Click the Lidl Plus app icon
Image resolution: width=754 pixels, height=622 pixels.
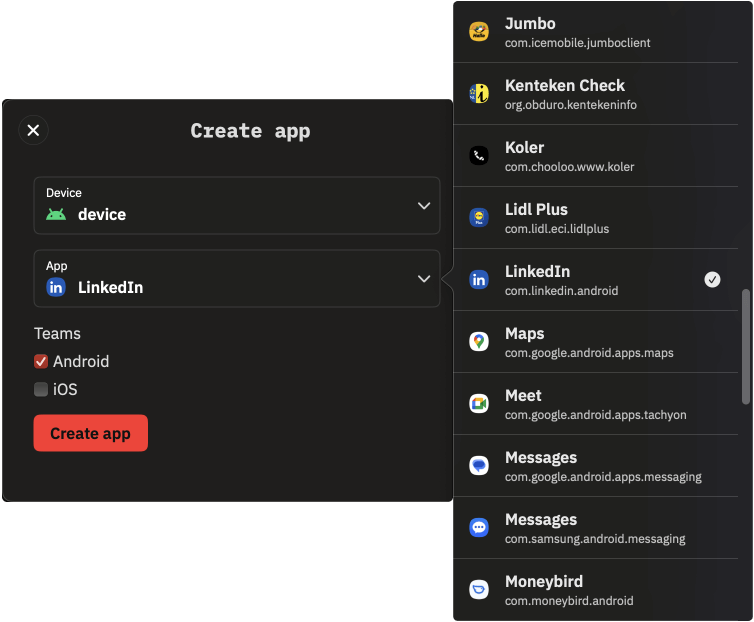pyautogui.click(x=478, y=218)
